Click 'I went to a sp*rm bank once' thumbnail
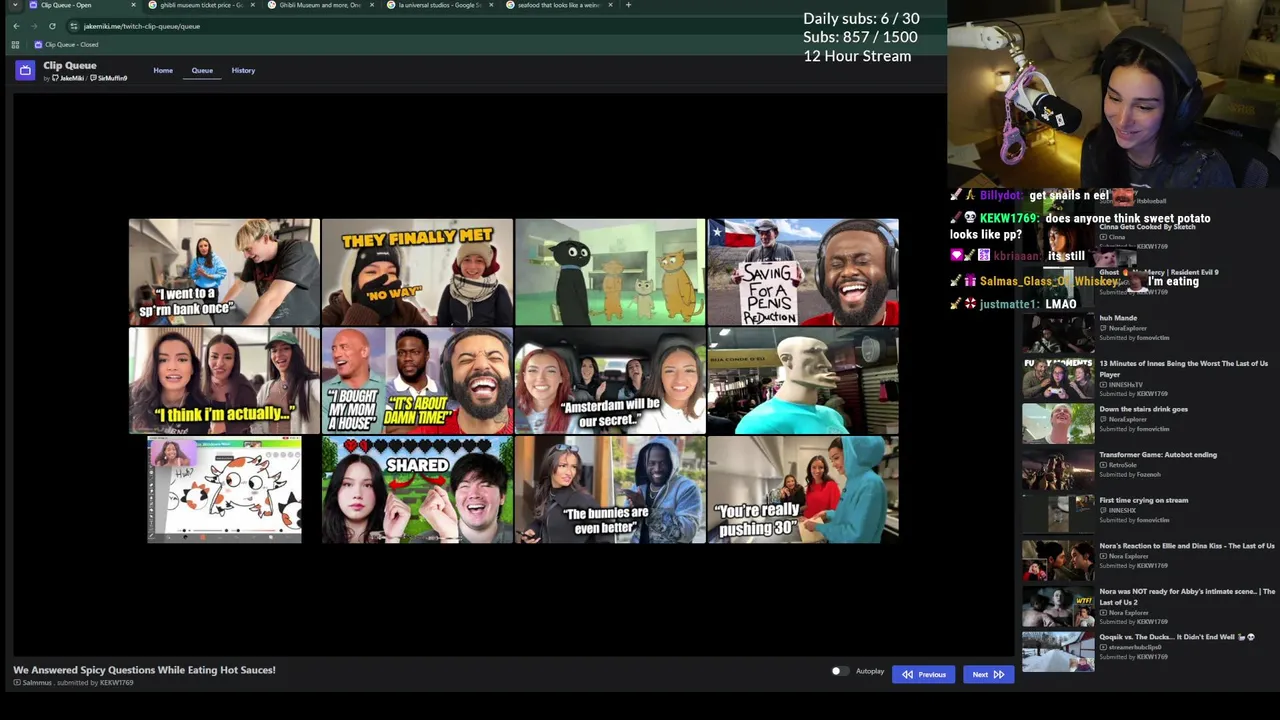The image size is (1280, 720). tap(224, 272)
